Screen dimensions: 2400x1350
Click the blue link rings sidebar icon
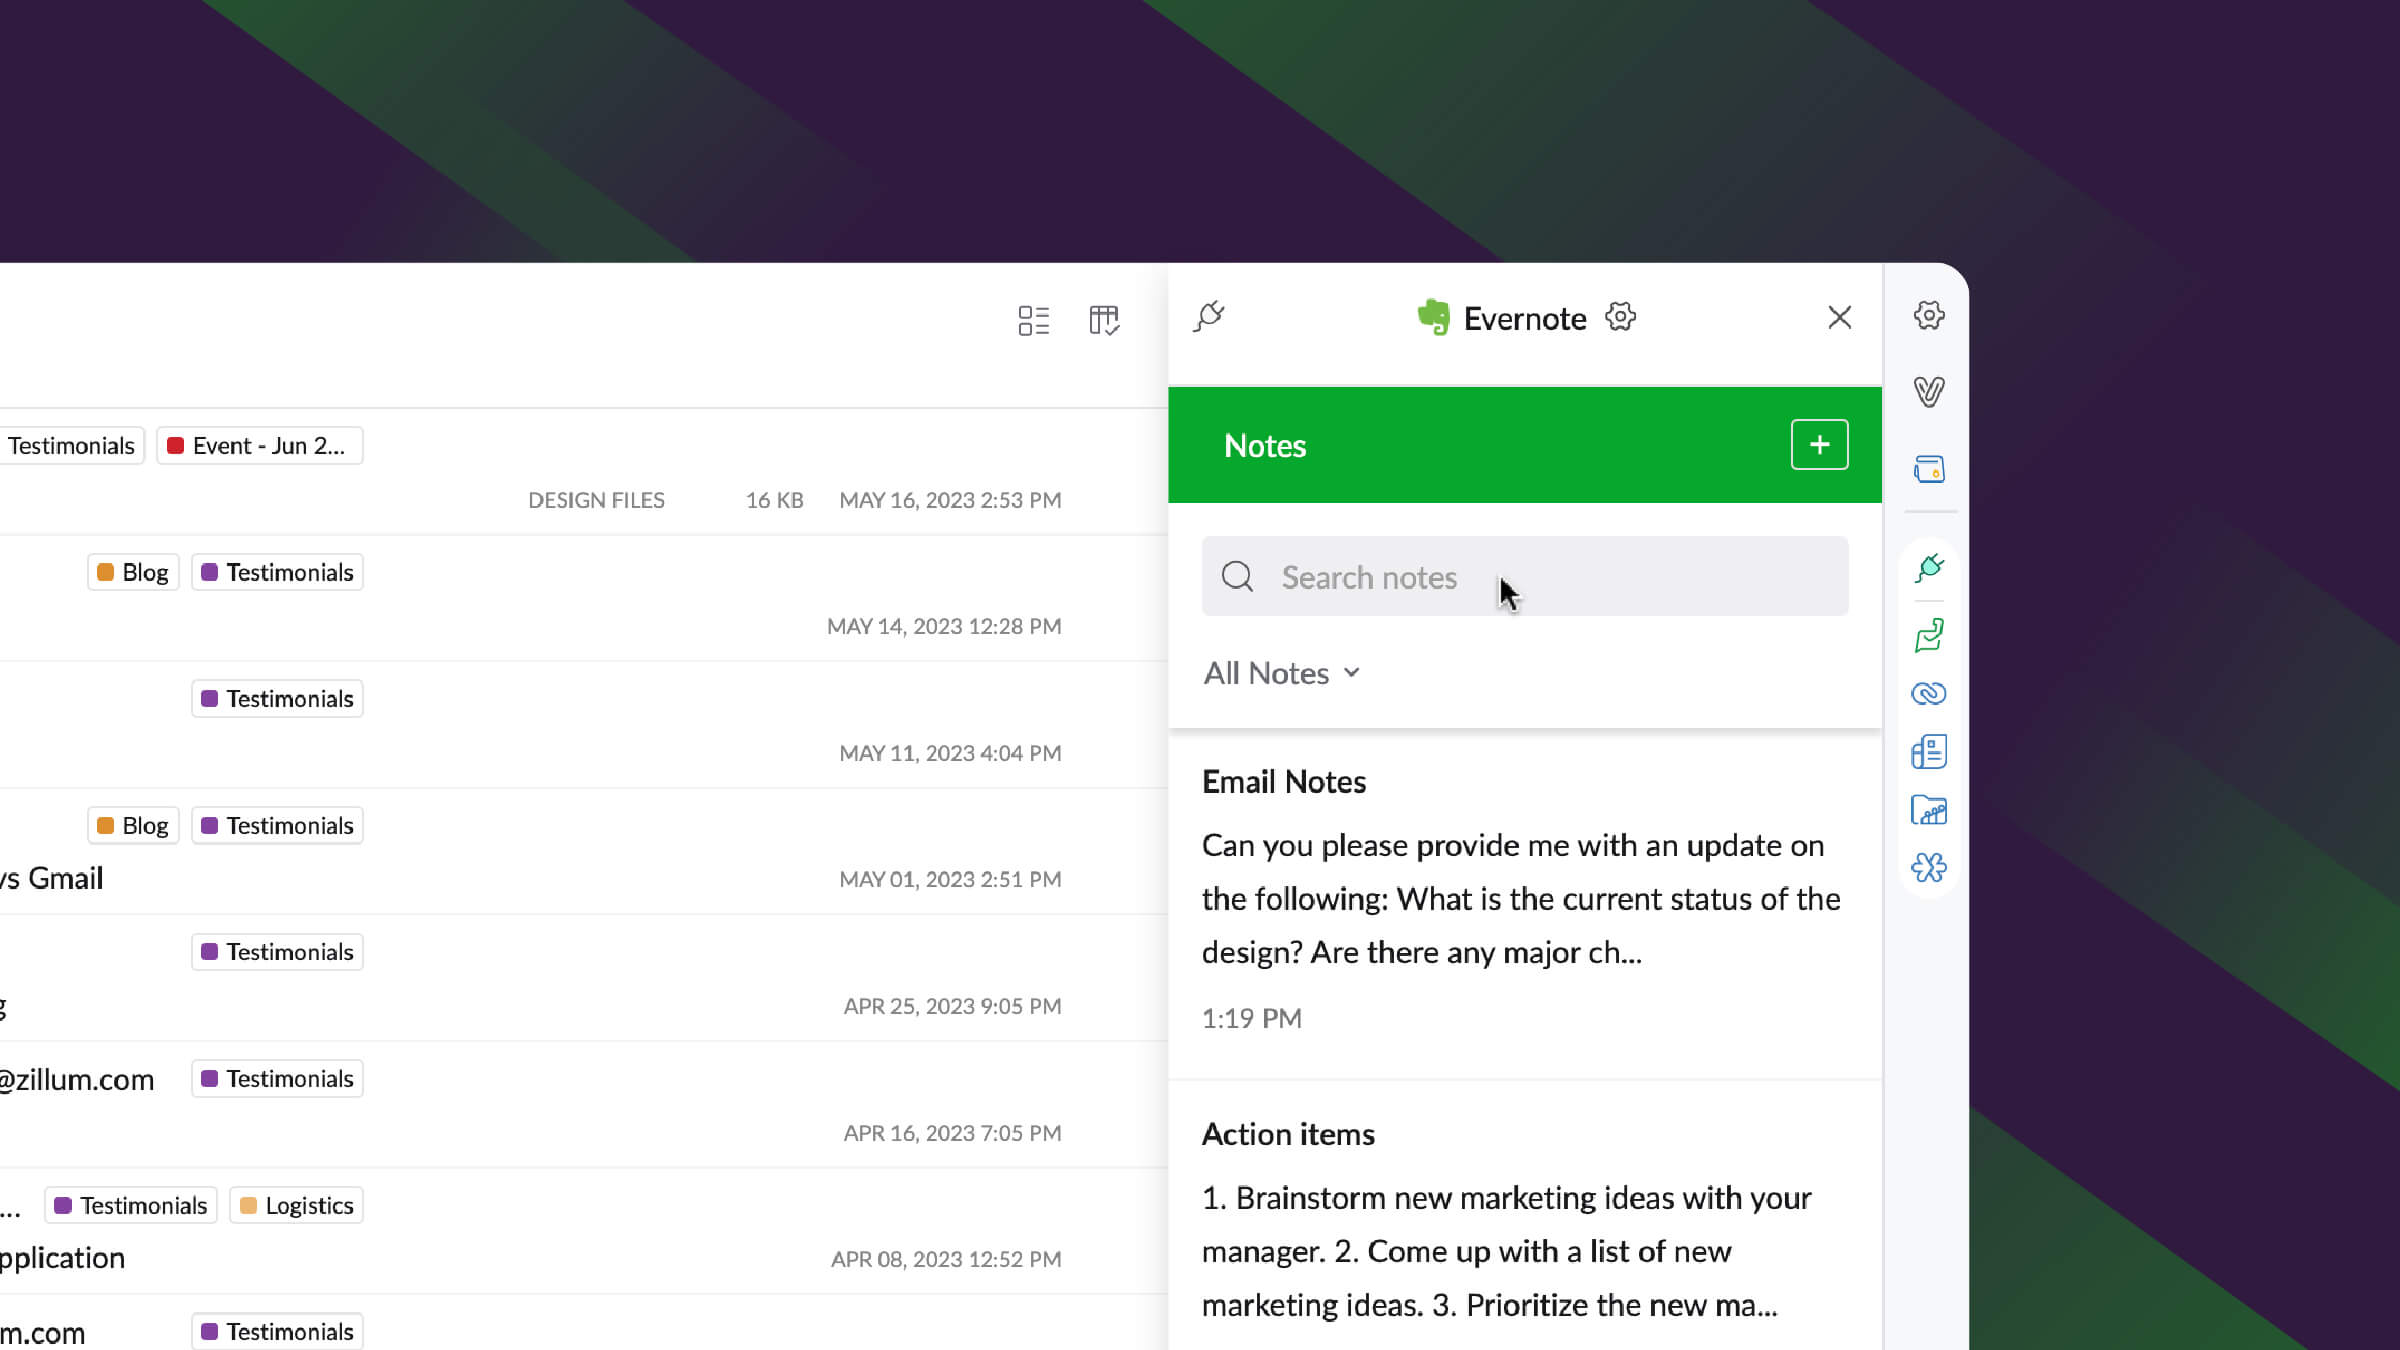tap(1929, 693)
